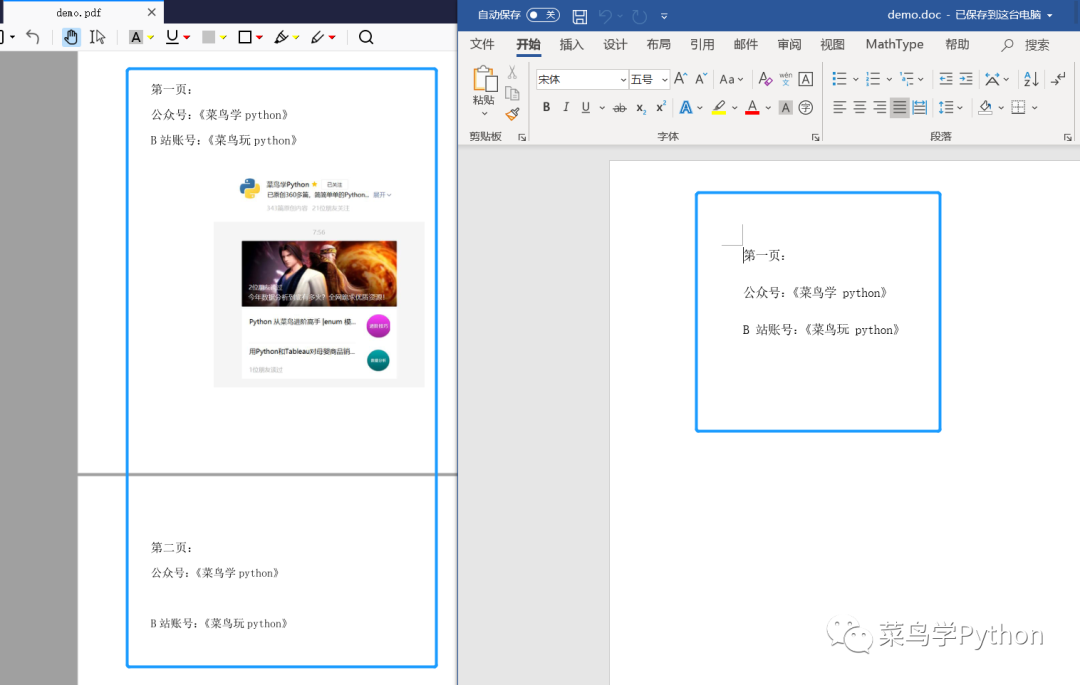Screen dimensions: 1080x685
Task: Toggle Italic formatting
Action: click(566, 107)
